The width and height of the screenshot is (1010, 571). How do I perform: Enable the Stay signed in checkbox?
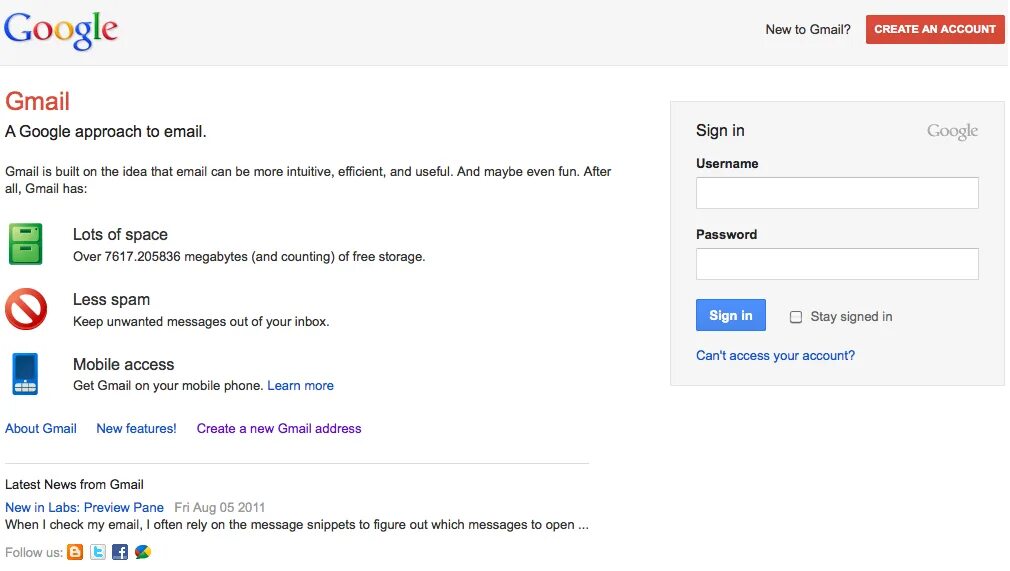click(796, 317)
